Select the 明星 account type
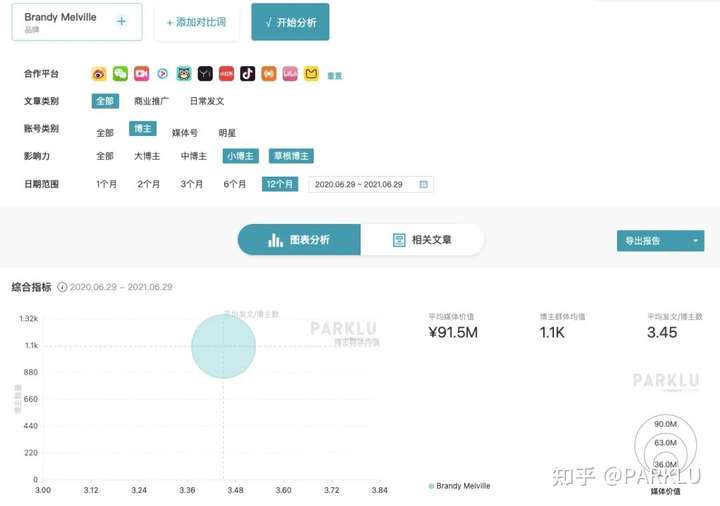This screenshot has width=720, height=506. (x=227, y=133)
